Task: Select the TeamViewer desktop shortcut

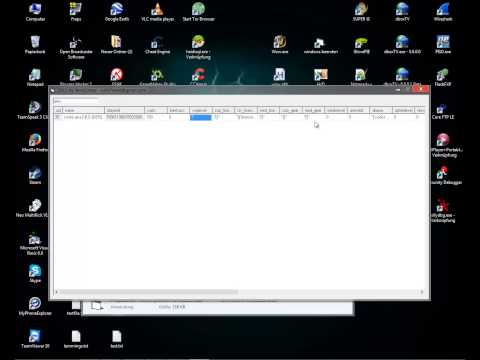Action: [35, 339]
